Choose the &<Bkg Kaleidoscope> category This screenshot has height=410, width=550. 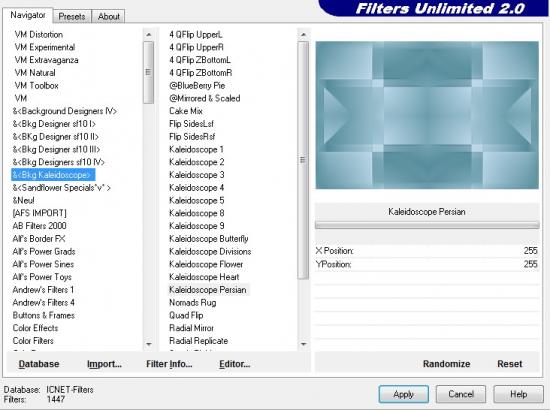(53, 175)
